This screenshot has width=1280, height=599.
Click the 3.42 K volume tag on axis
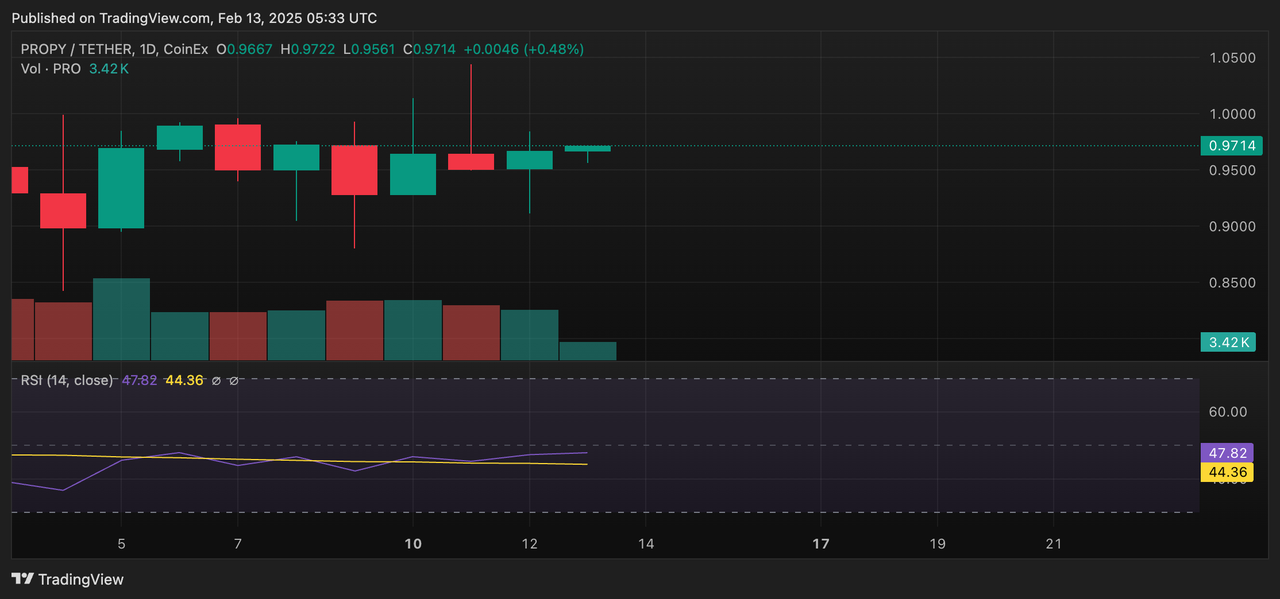[1230, 343]
